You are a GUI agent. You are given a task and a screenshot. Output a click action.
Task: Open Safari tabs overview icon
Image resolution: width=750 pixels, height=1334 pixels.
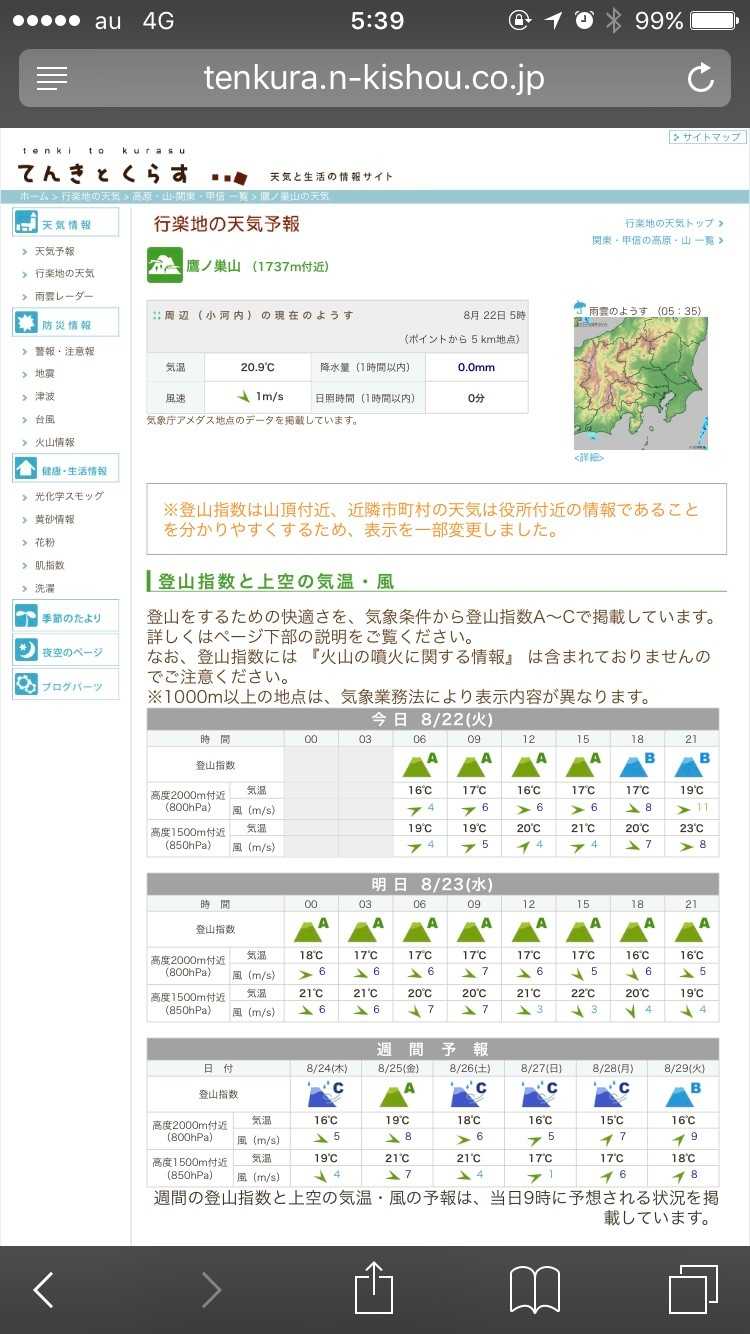tap(692, 1289)
